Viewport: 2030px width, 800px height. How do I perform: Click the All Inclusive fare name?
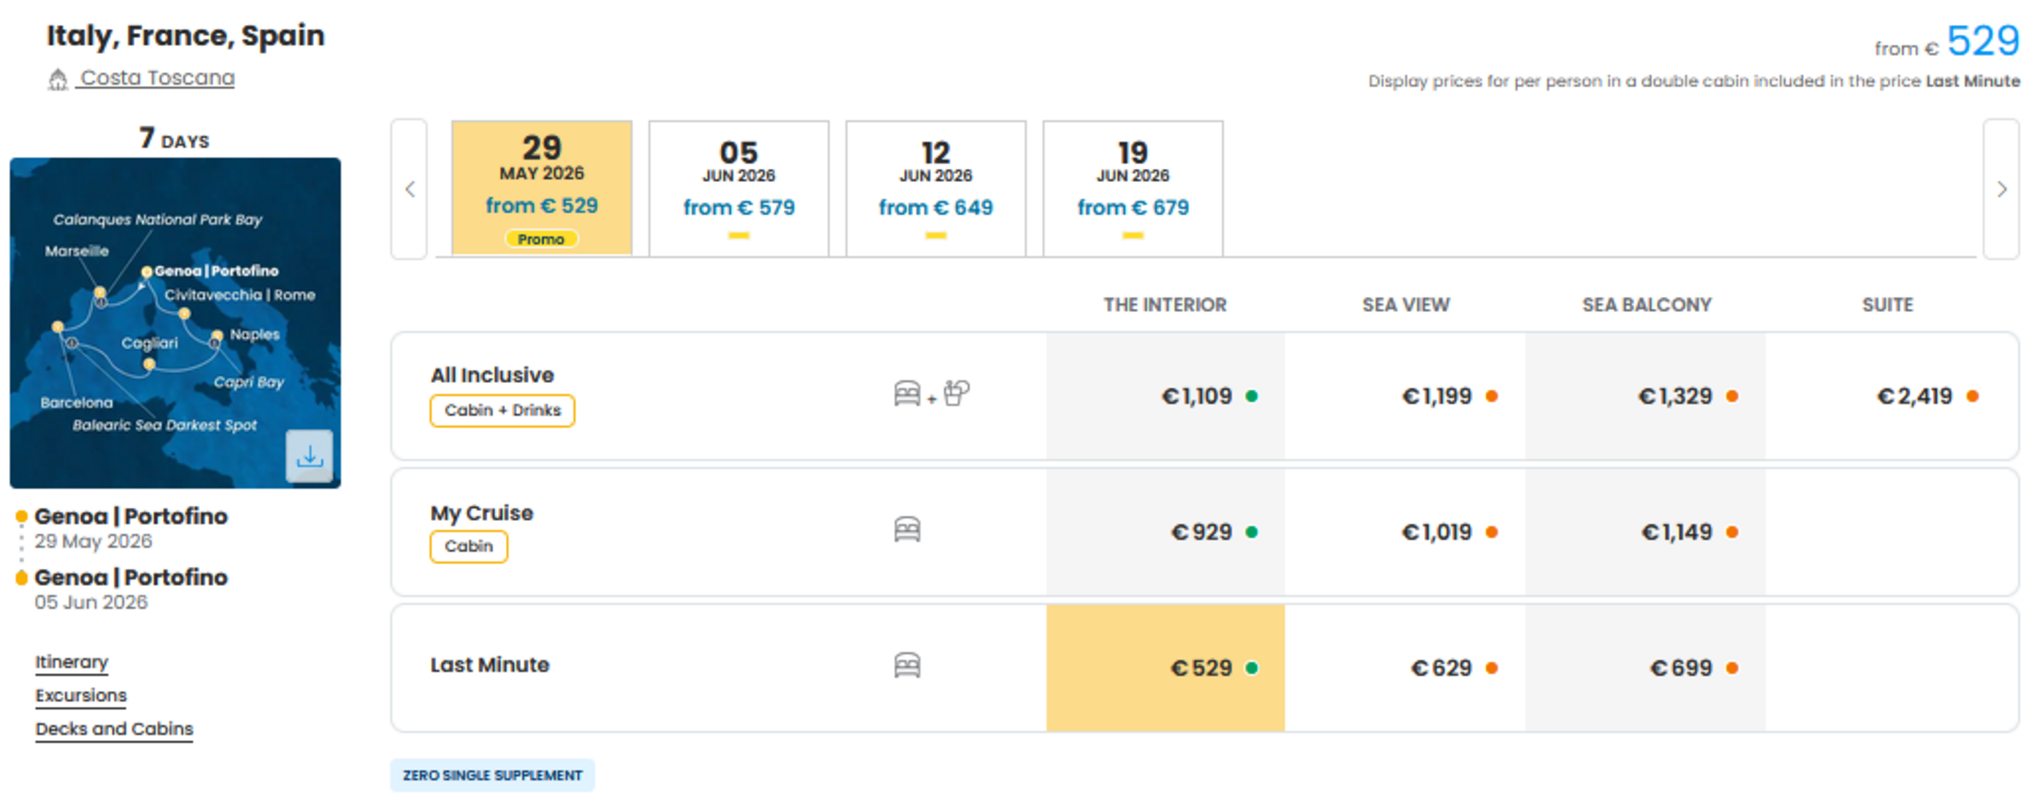(492, 375)
